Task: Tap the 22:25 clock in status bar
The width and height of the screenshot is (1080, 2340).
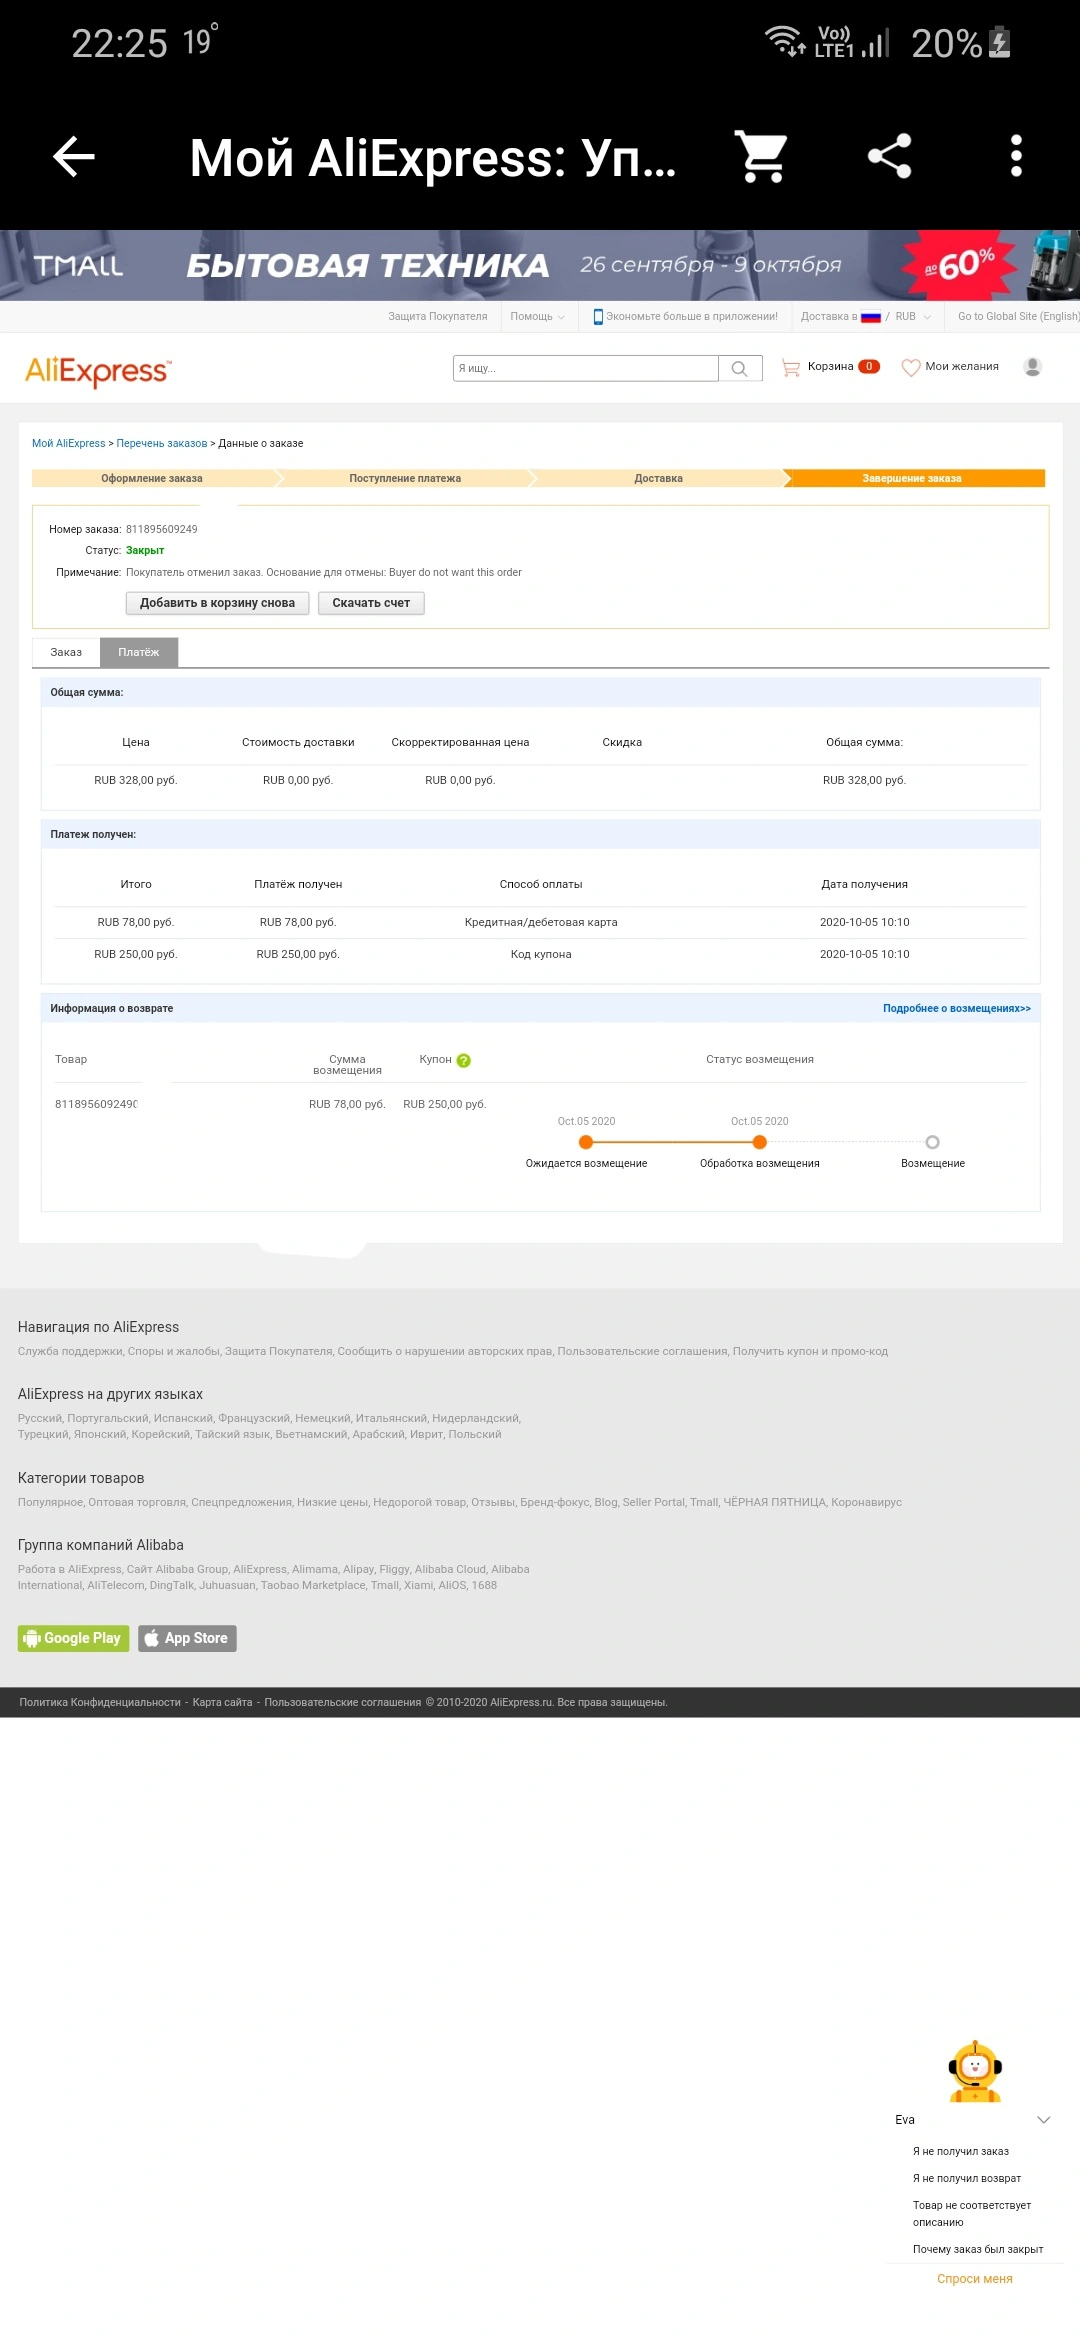Action: pos(119,43)
